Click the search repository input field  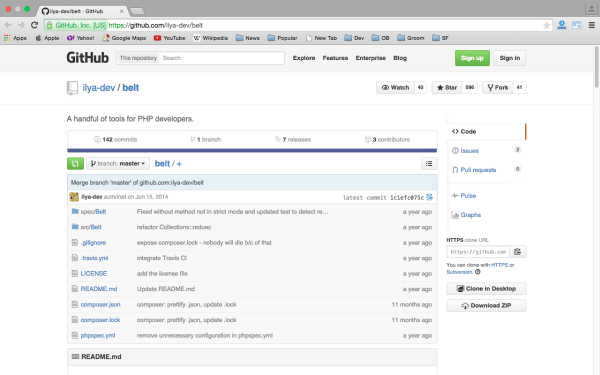coord(222,58)
